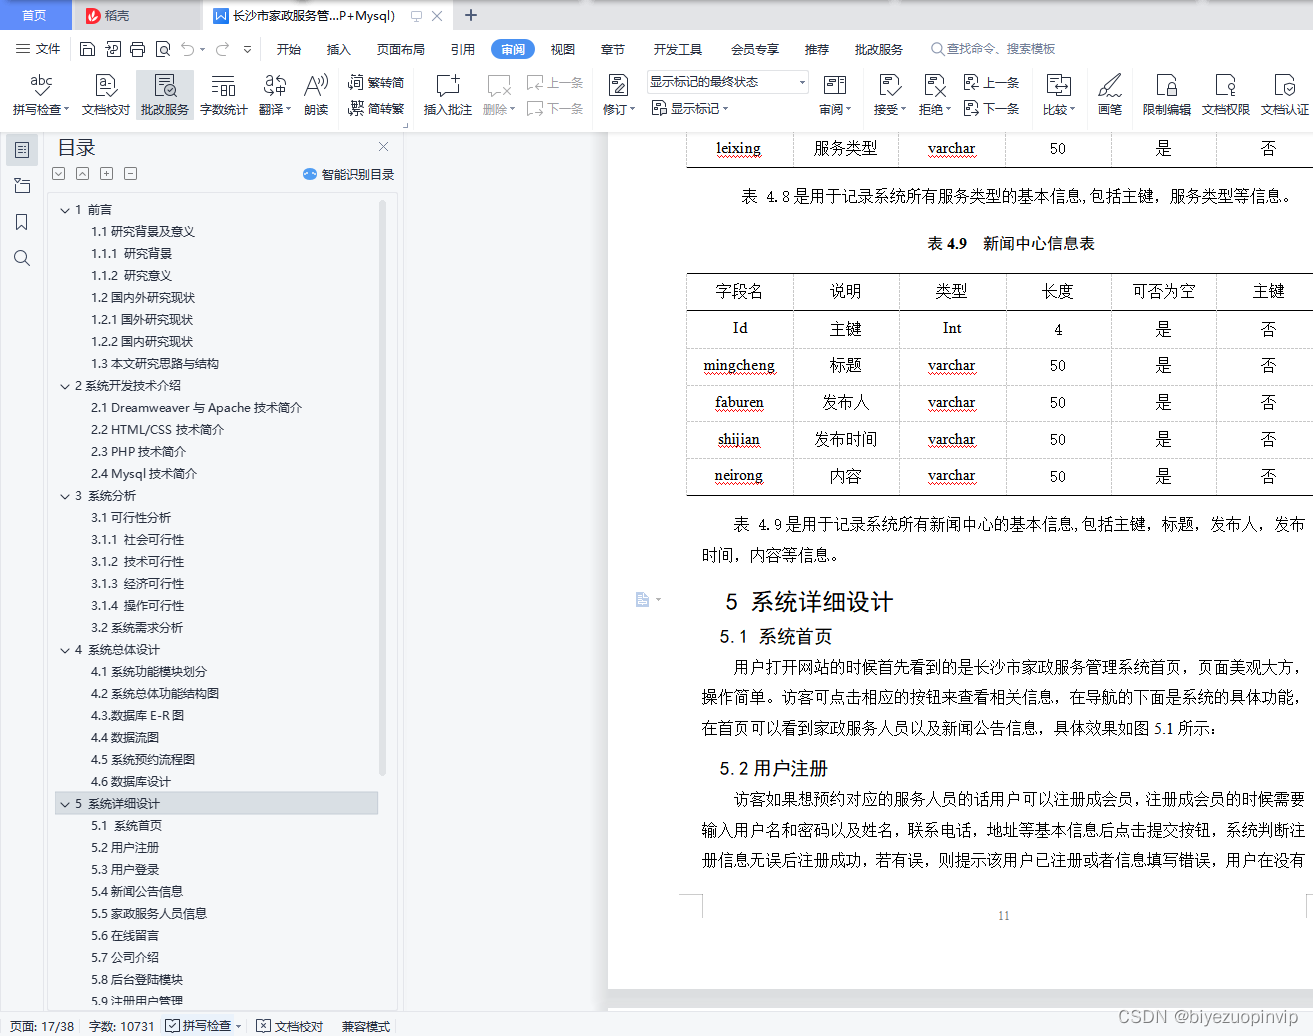Switch to the 开始 ribbon tab

pyautogui.click(x=289, y=49)
